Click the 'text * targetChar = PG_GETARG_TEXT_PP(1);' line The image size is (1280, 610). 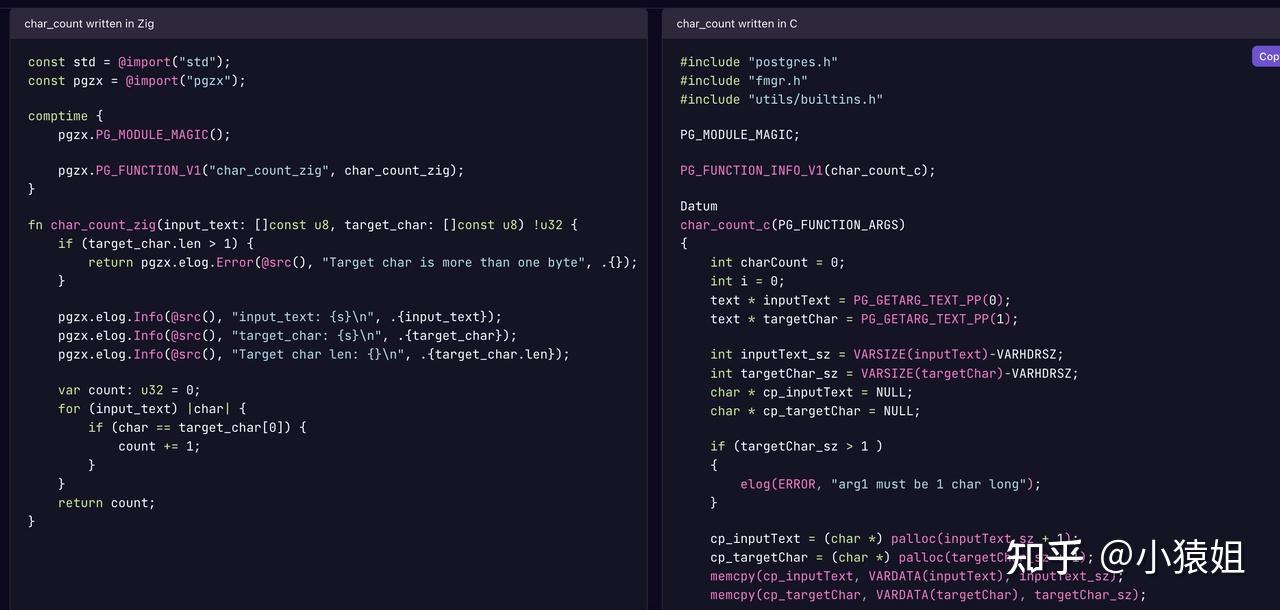point(865,319)
